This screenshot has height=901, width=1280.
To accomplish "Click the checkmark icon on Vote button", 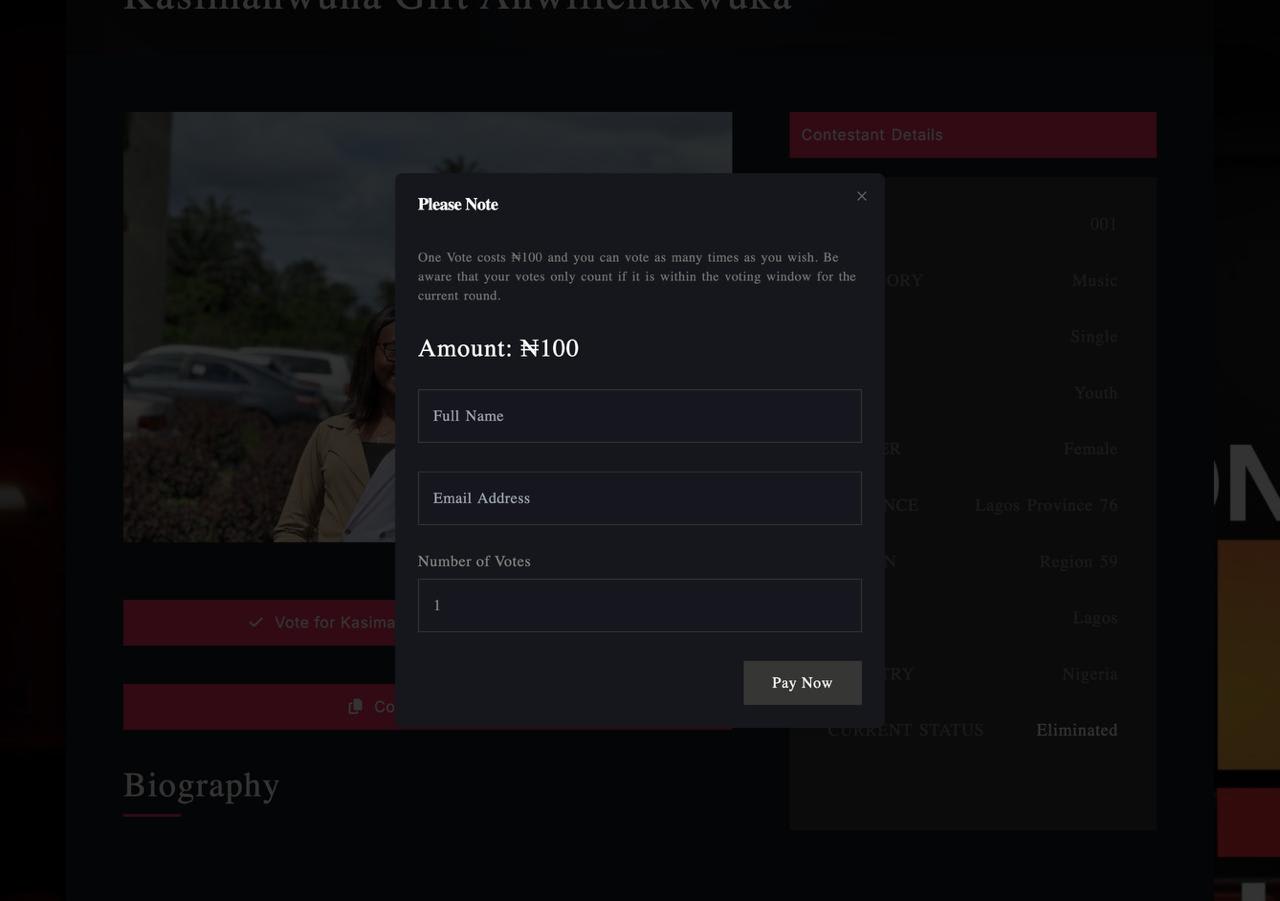I will (x=256, y=622).
